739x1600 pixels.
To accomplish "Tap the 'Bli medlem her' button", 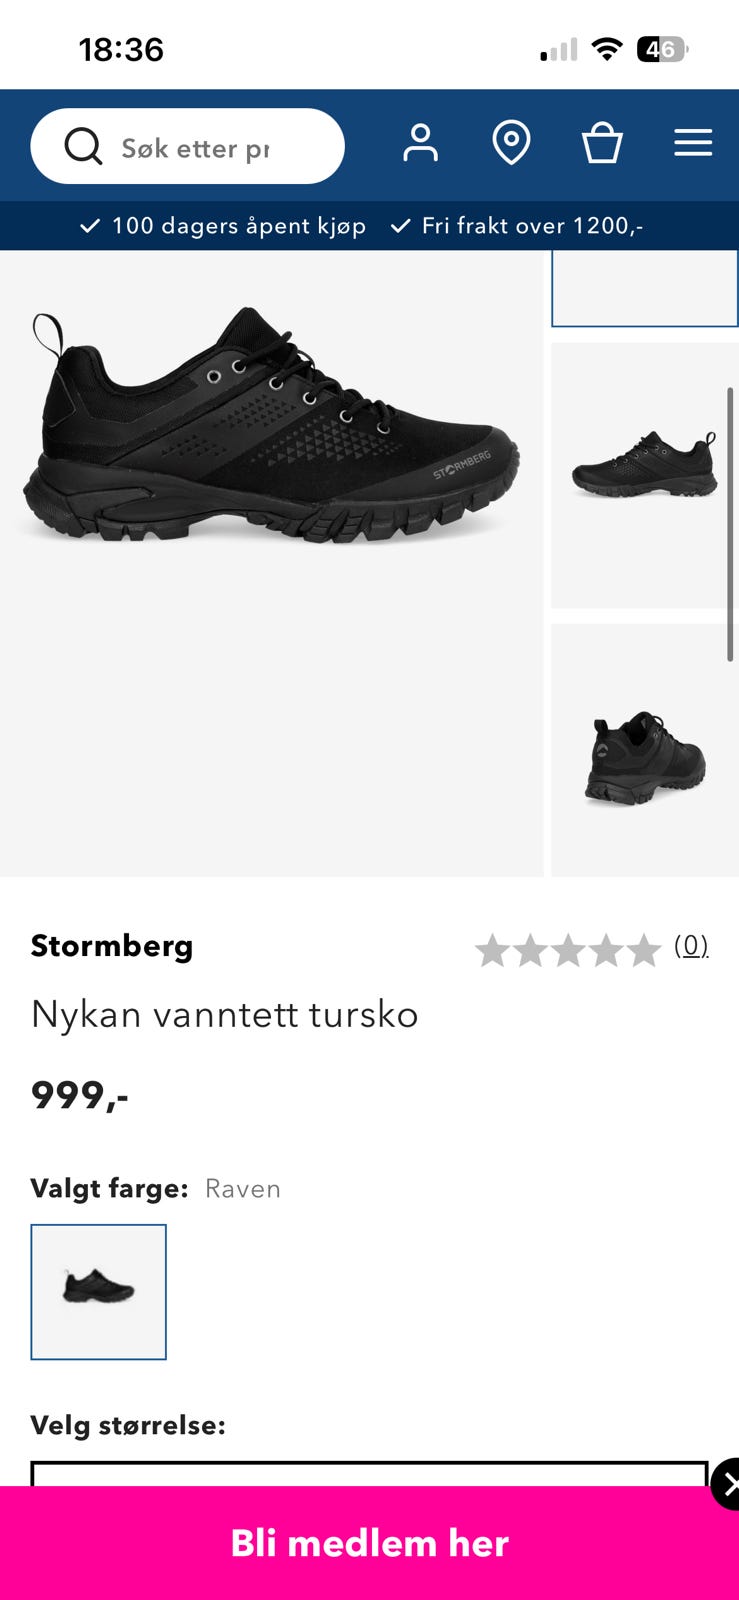I will 369,1543.
